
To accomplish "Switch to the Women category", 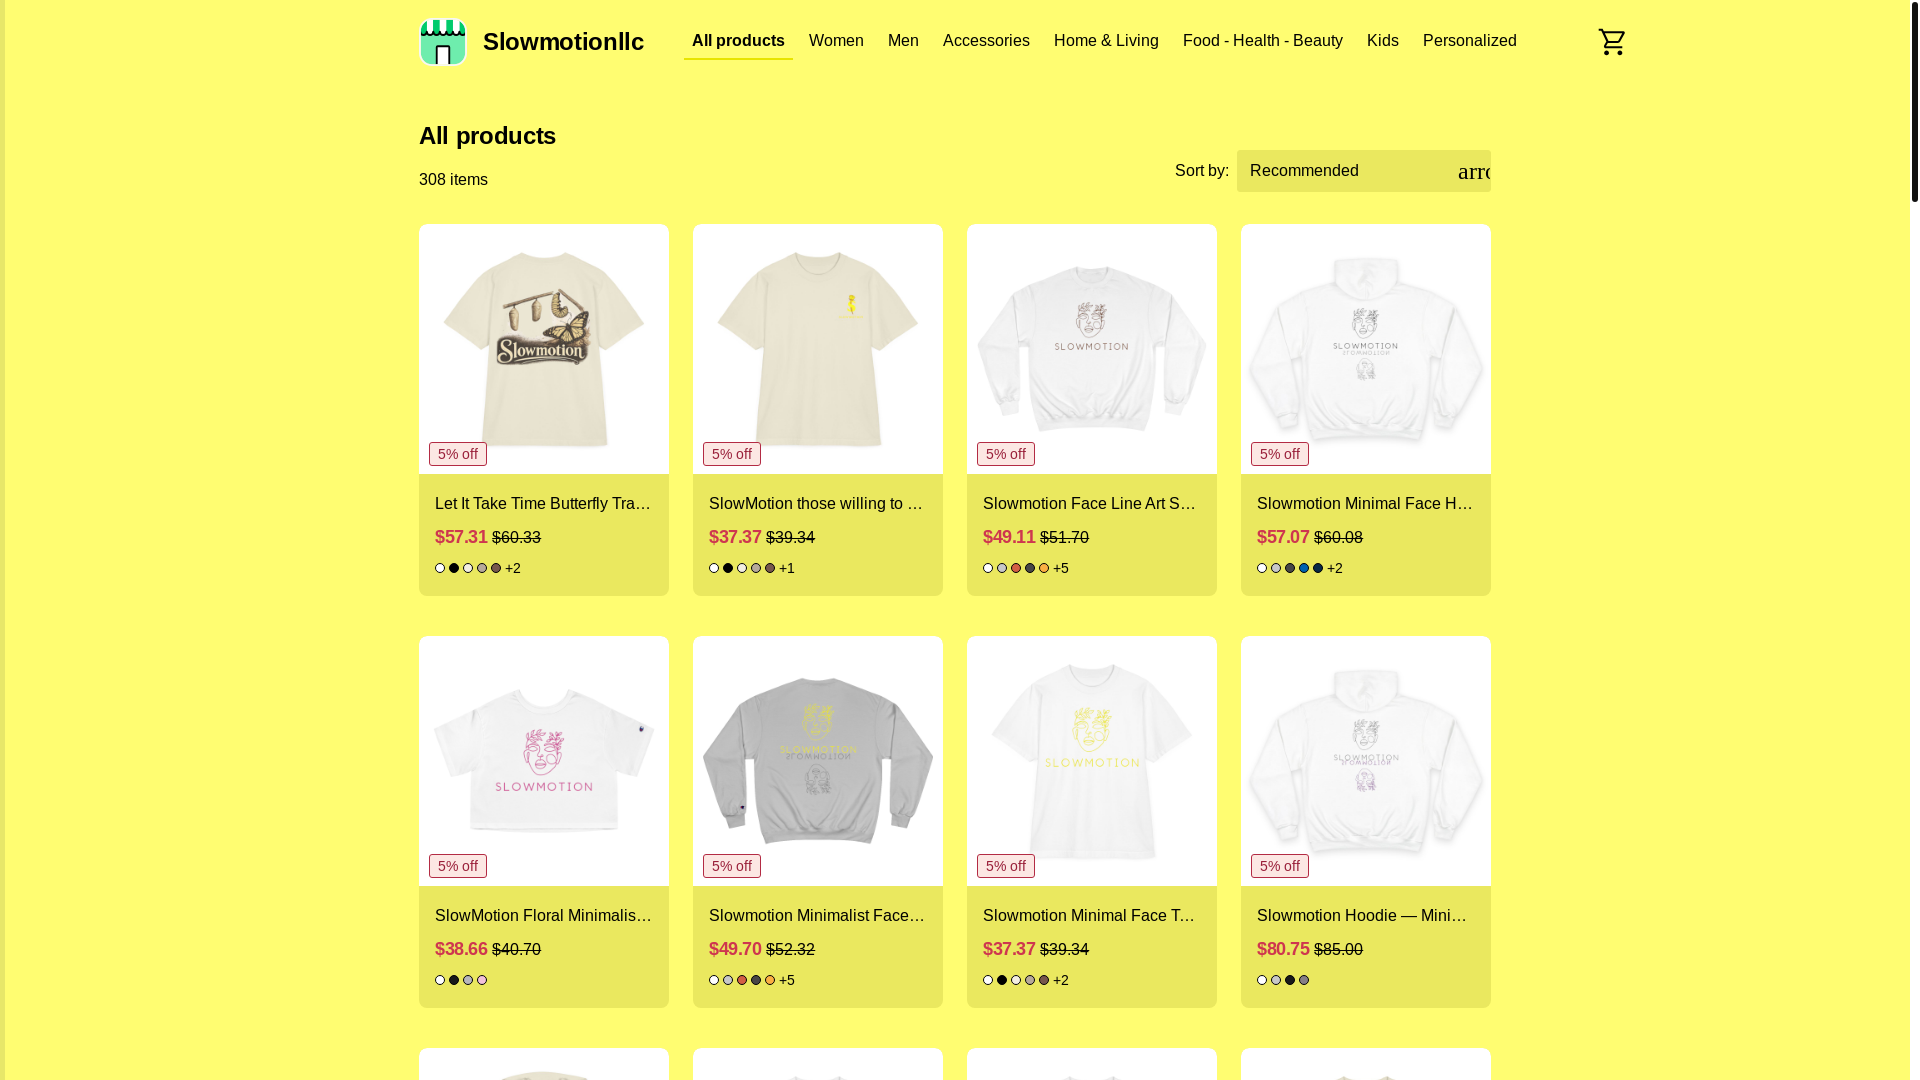I will click(x=836, y=41).
